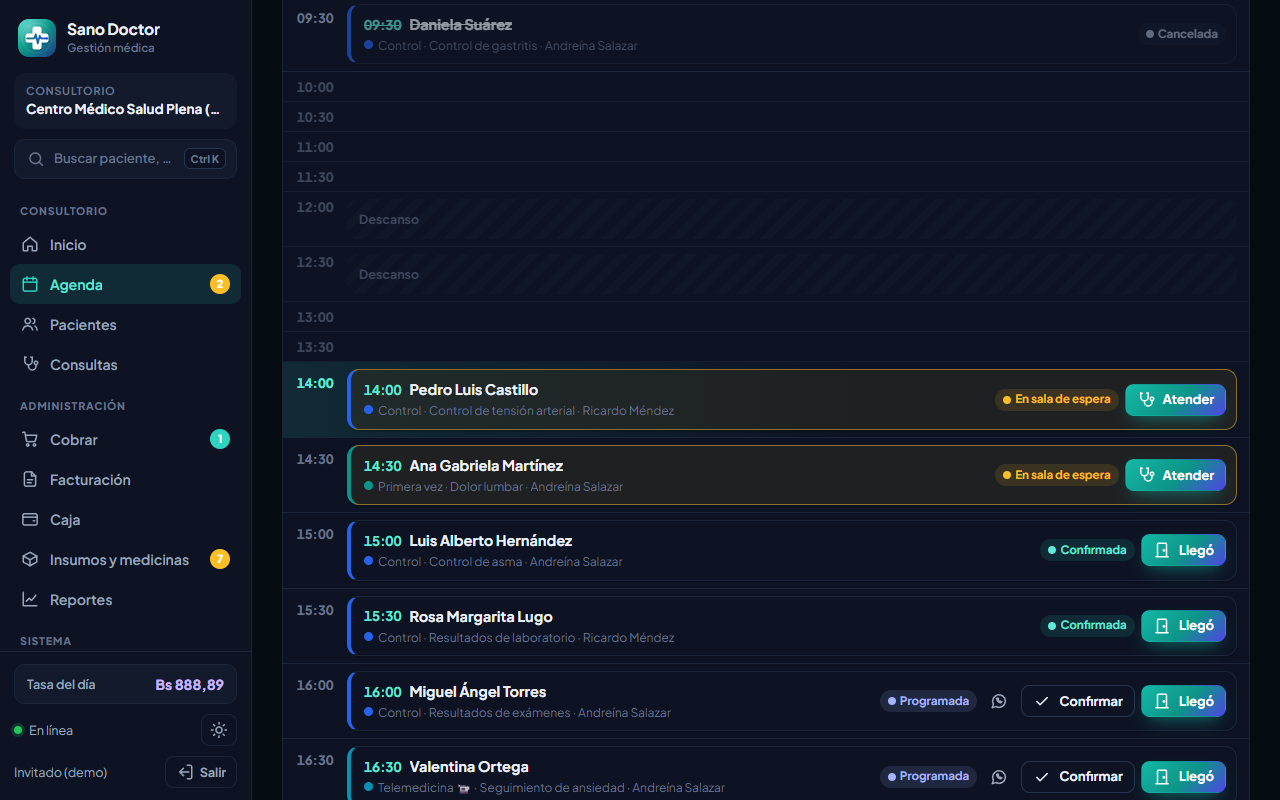The image size is (1280, 800).
Task: Click the Cobrar badge showing 1
Action: click(220, 439)
